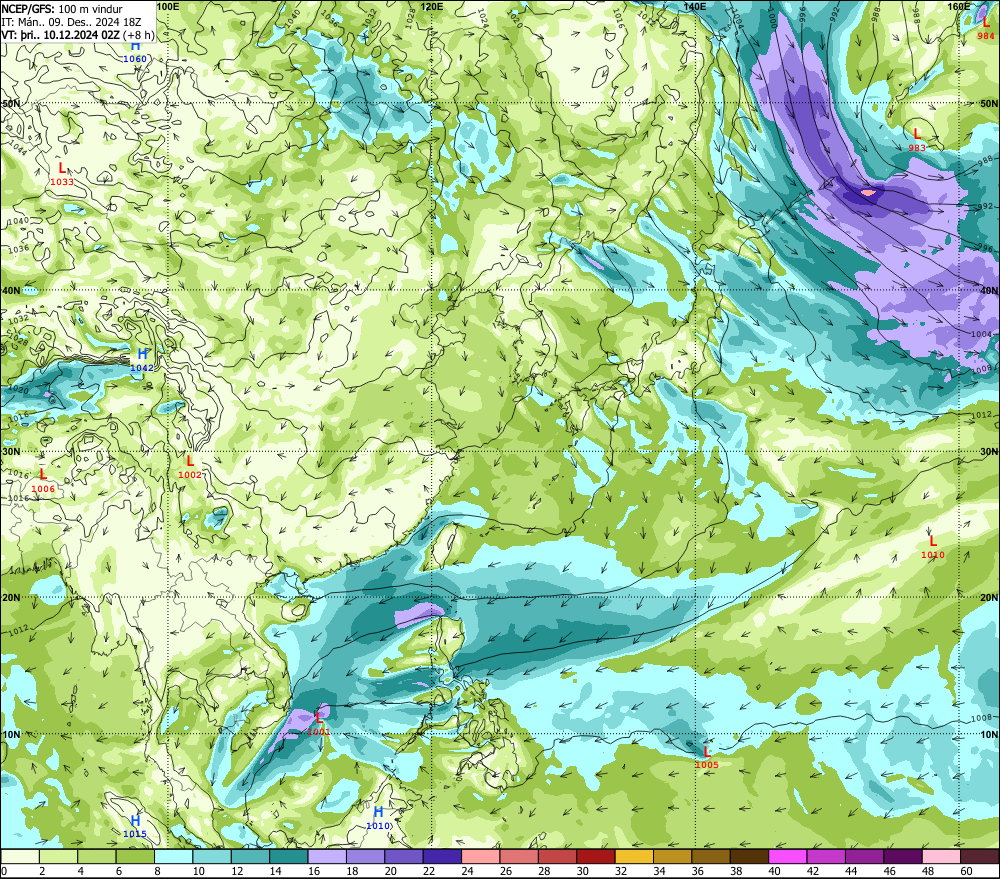Select the low pressure L 1033 marker
Image resolution: width=1000 pixels, height=879 pixels.
(x=62, y=174)
